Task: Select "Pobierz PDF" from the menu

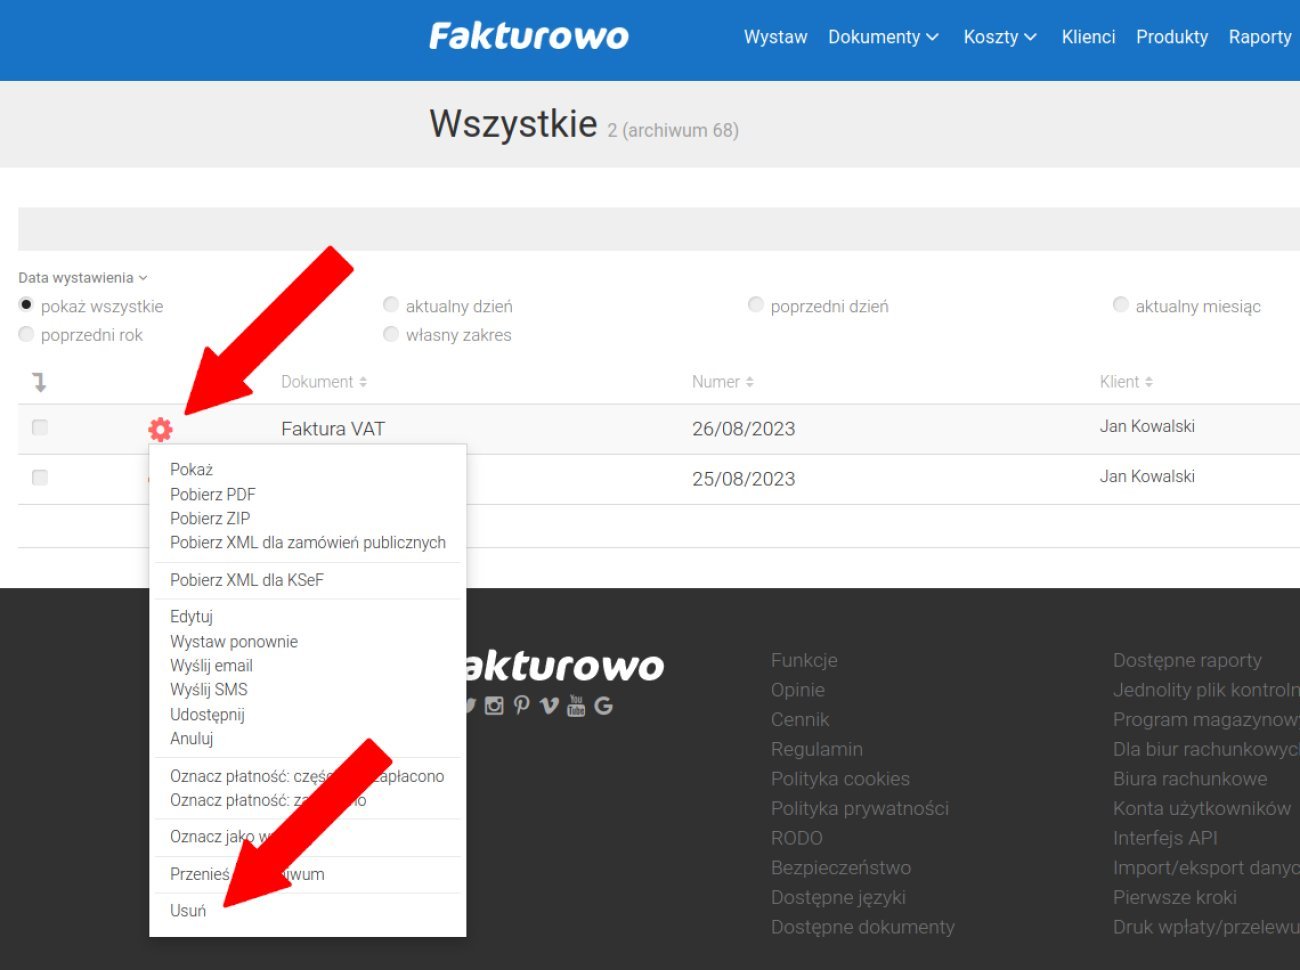Action: (x=213, y=494)
